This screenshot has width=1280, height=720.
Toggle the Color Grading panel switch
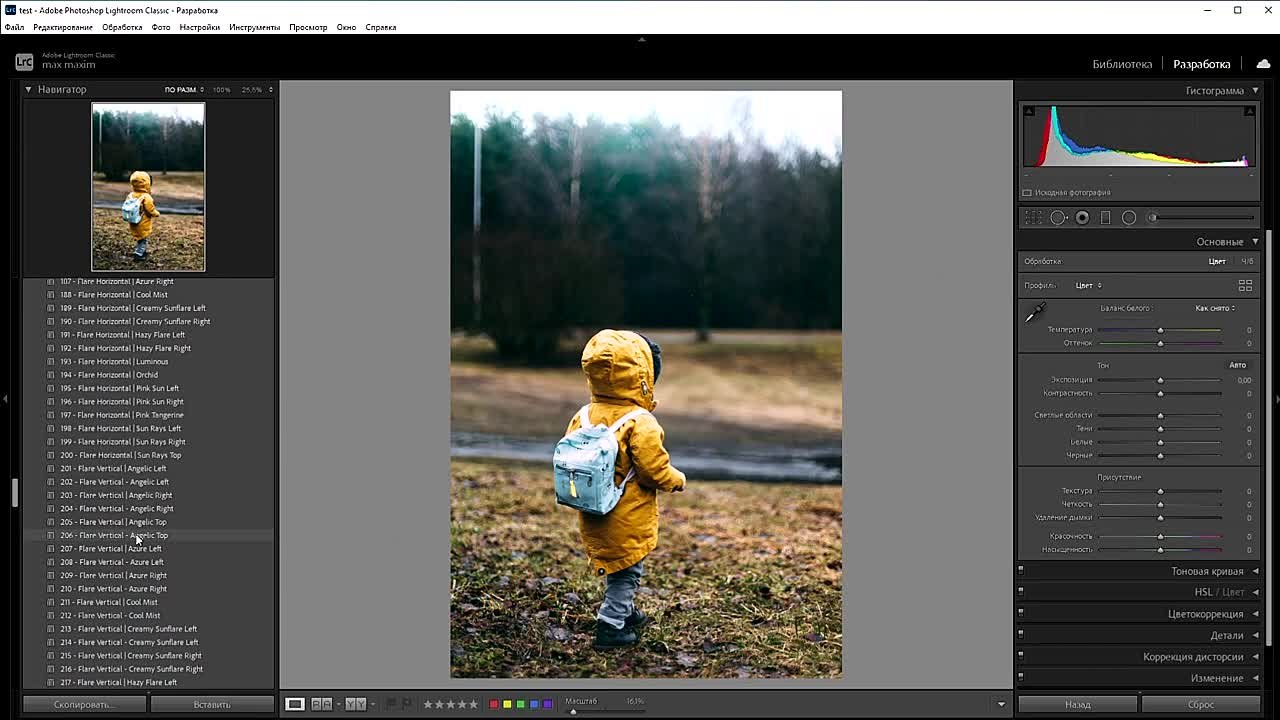pos(1021,614)
